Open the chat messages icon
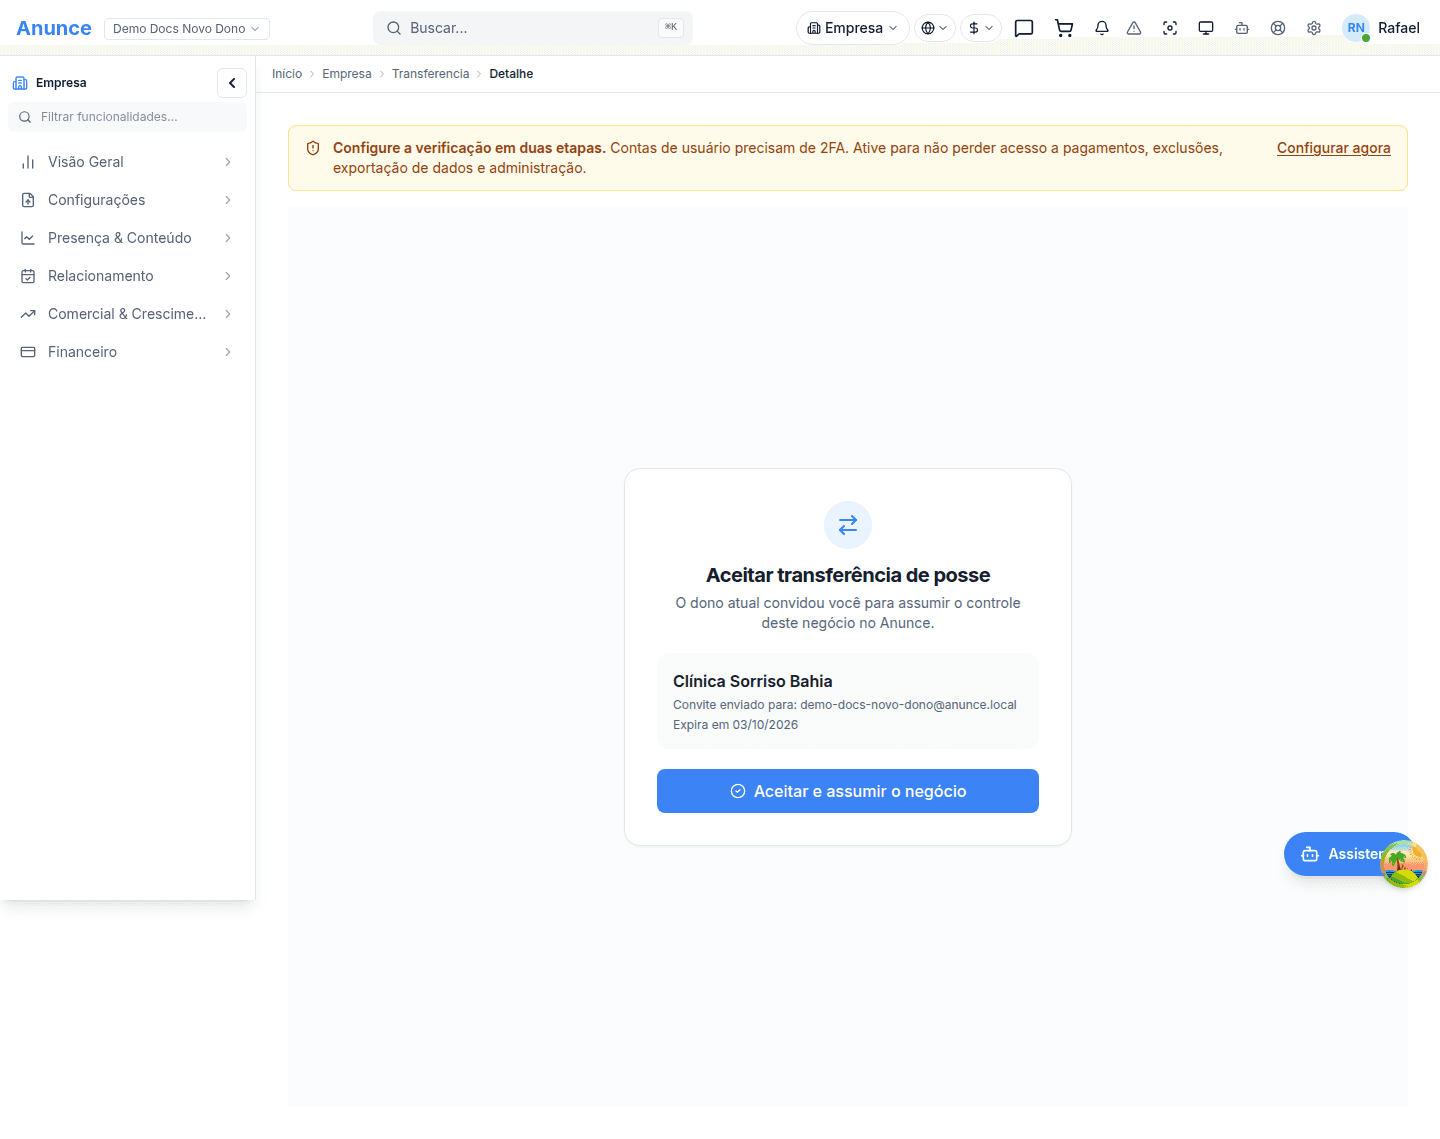Screen dimensions: 1440x1139 [x=1024, y=28]
